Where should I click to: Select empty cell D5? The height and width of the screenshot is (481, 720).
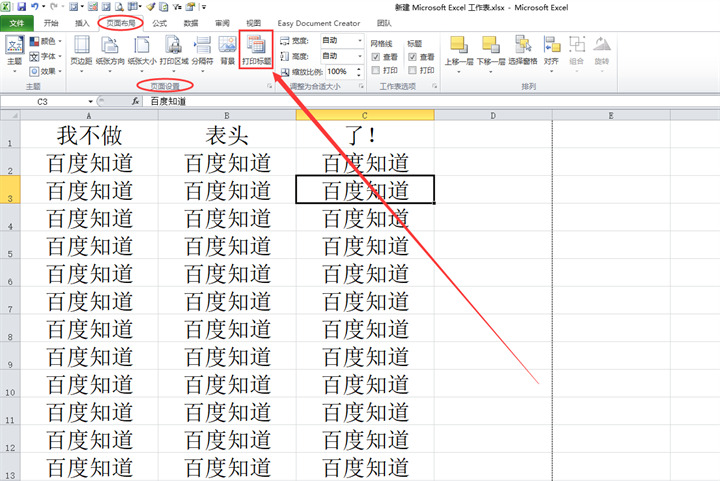[493, 245]
